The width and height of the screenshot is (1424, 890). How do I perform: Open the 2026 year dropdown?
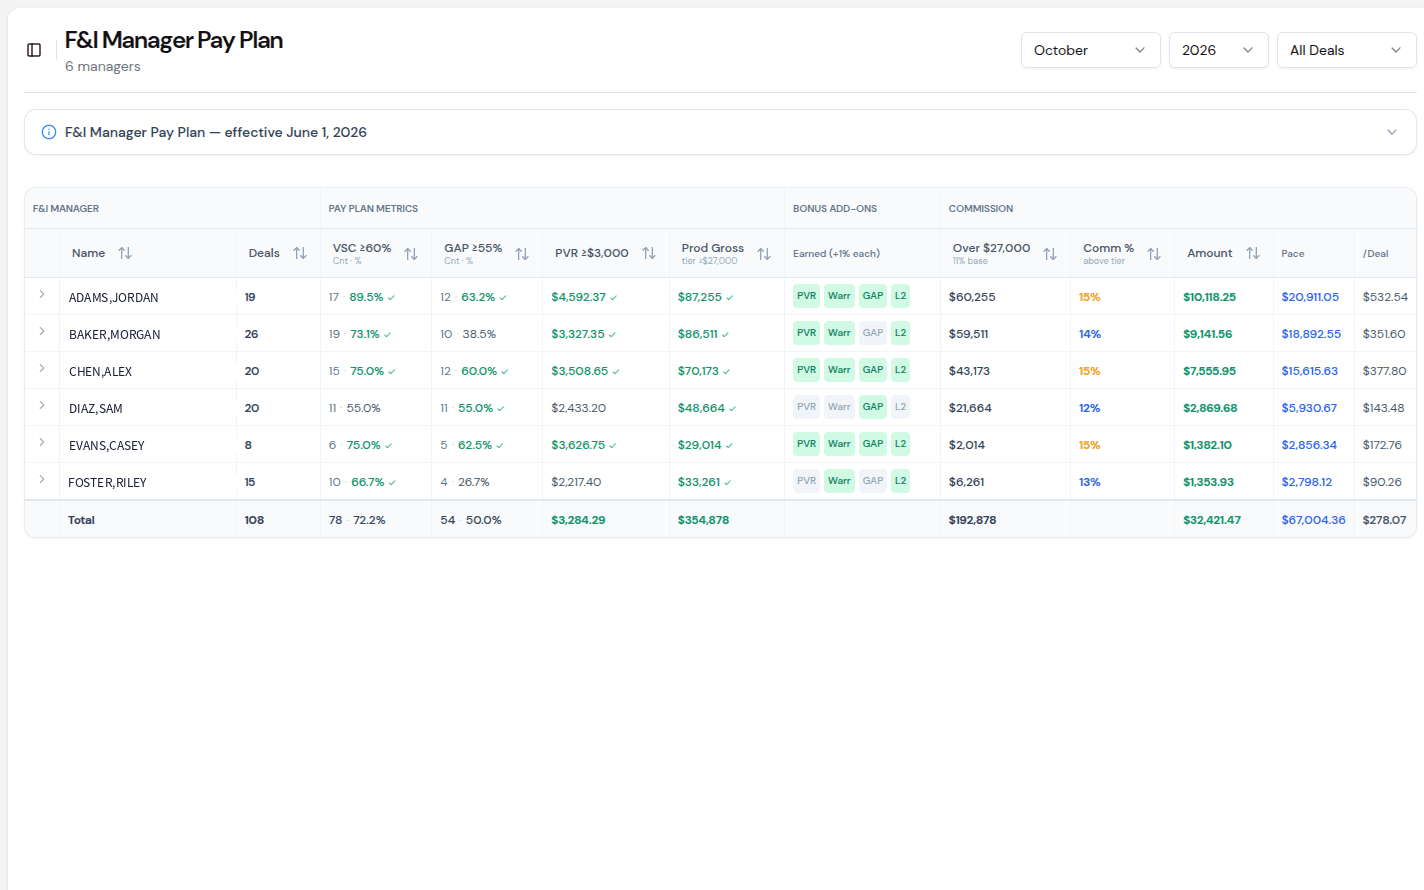coord(1218,50)
